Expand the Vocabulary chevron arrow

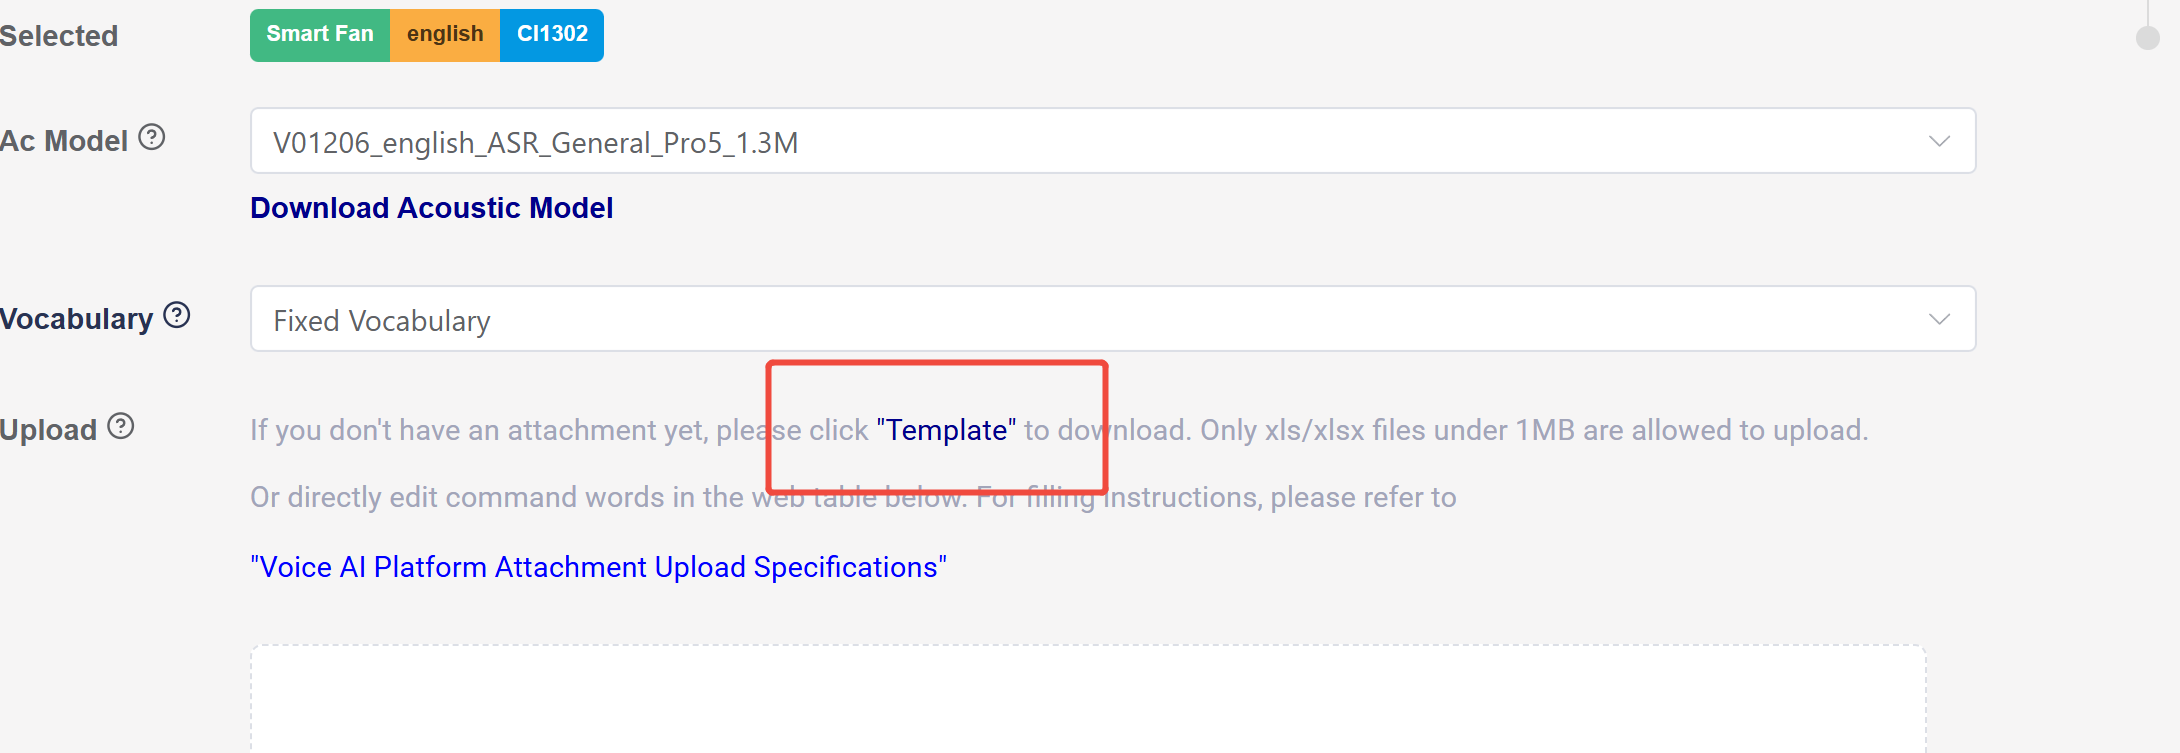1939,319
